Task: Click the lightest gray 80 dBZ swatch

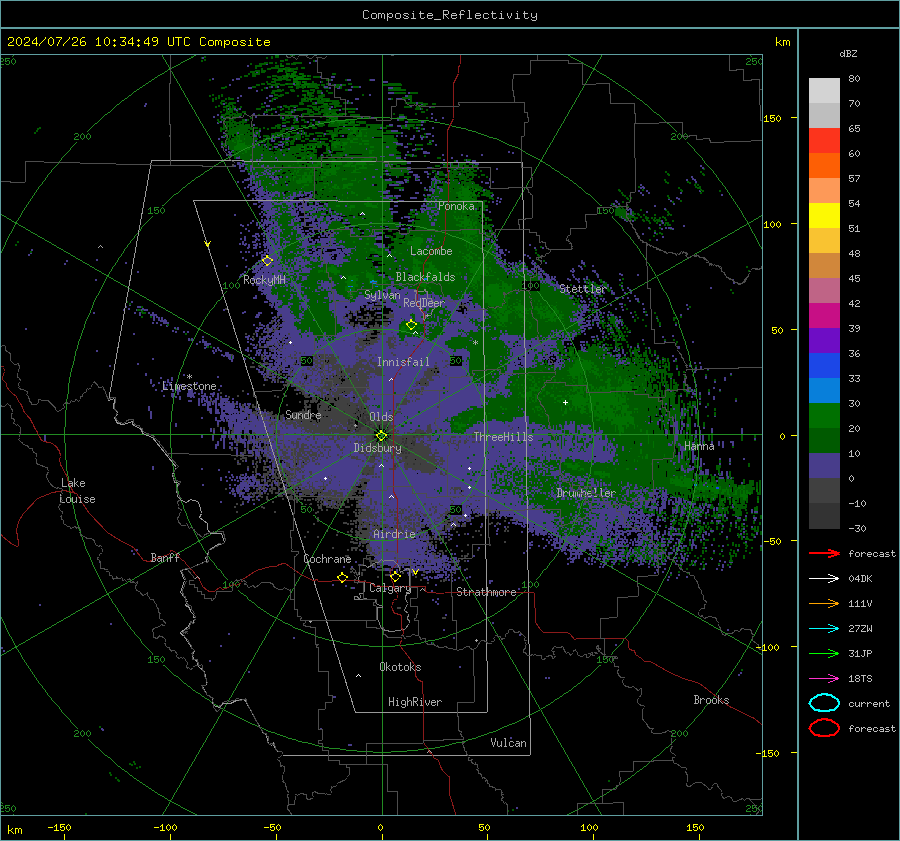Action: pos(824,90)
